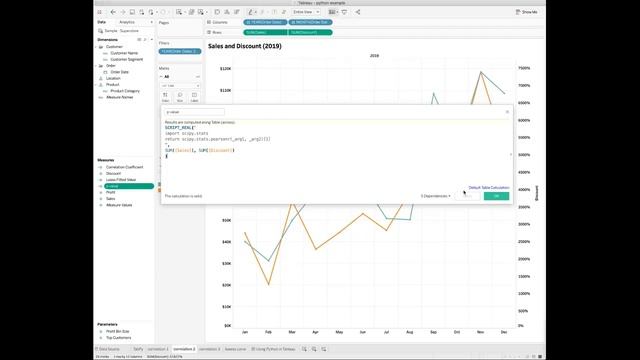640x360 pixels.
Task: Click the calculation name input field
Action: [195, 112]
